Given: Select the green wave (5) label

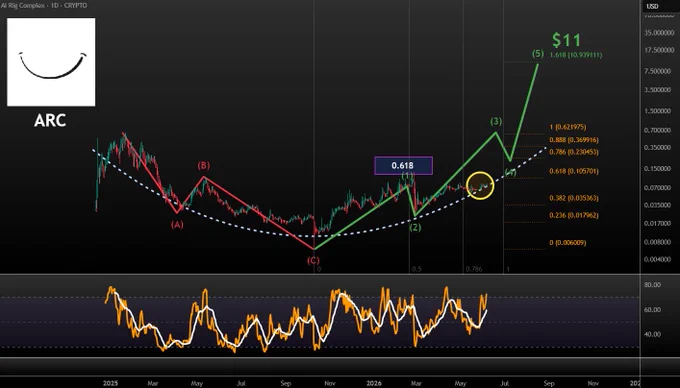Looking at the screenshot, I should [x=538, y=54].
